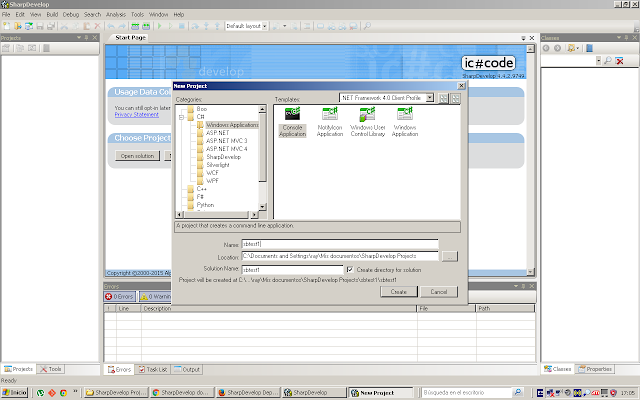Open the Analysis menu
This screenshot has height=400, width=640.
[x=116, y=14]
